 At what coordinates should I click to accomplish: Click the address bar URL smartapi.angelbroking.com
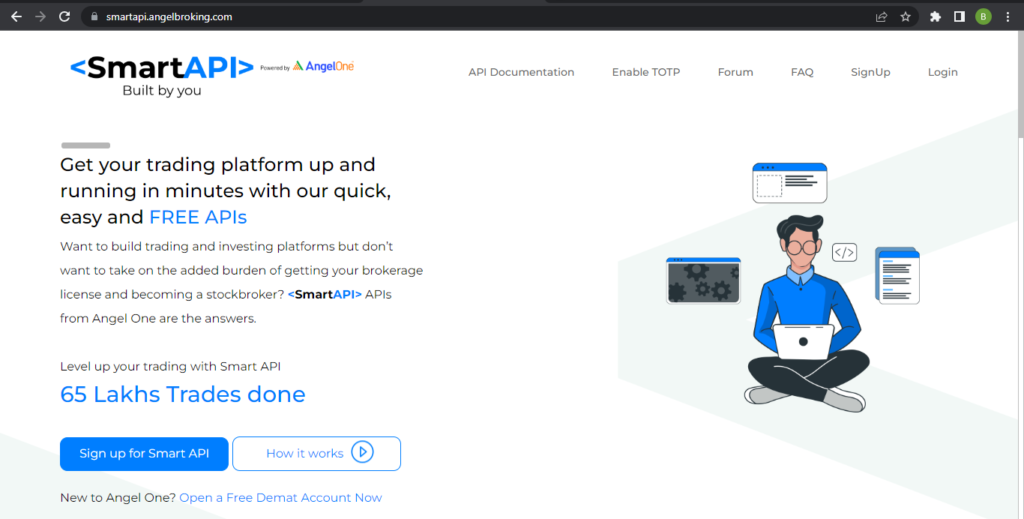(x=169, y=17)
